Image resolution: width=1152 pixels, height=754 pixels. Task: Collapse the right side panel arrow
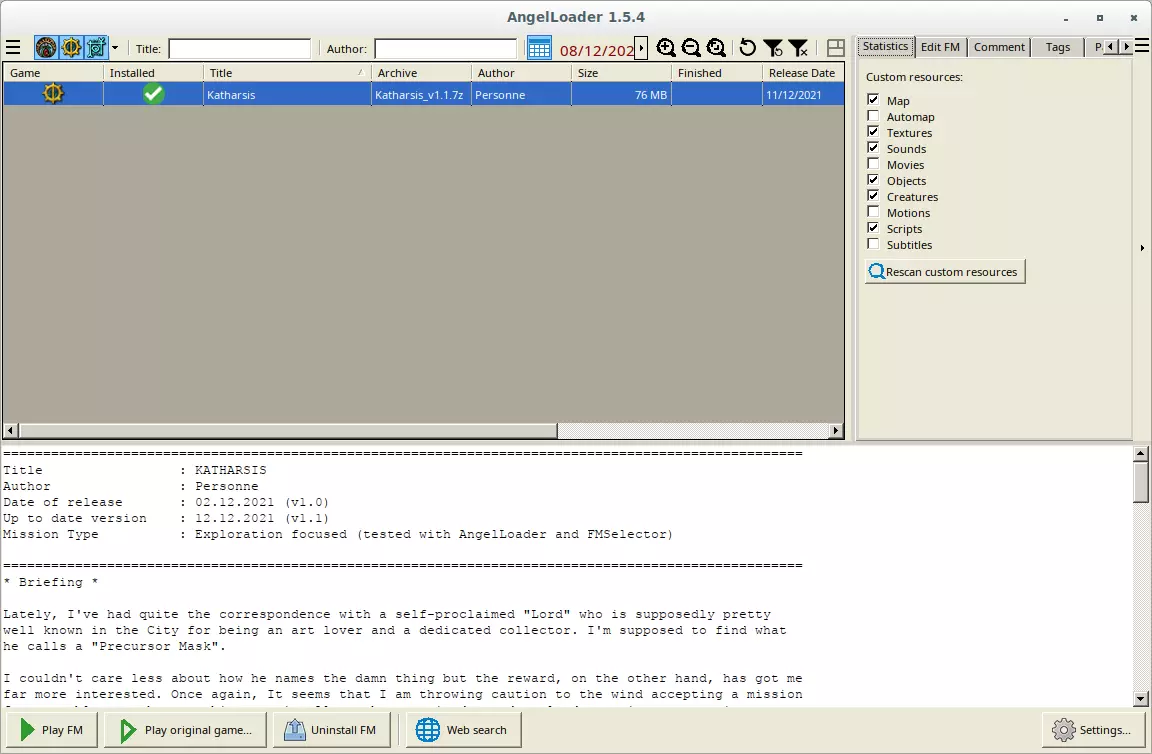pos(1142,248)
